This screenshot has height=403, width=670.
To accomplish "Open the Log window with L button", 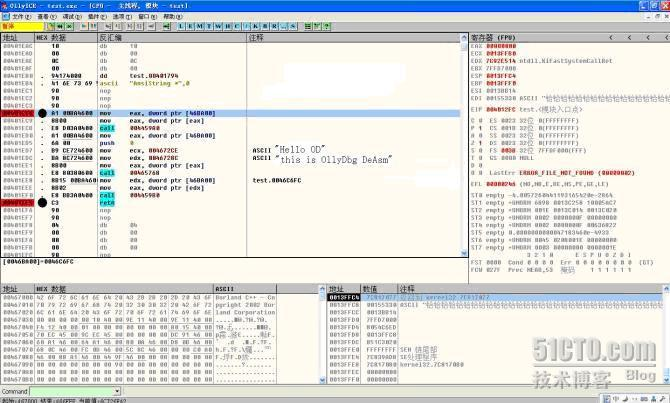I will click(x=181, y=26).
